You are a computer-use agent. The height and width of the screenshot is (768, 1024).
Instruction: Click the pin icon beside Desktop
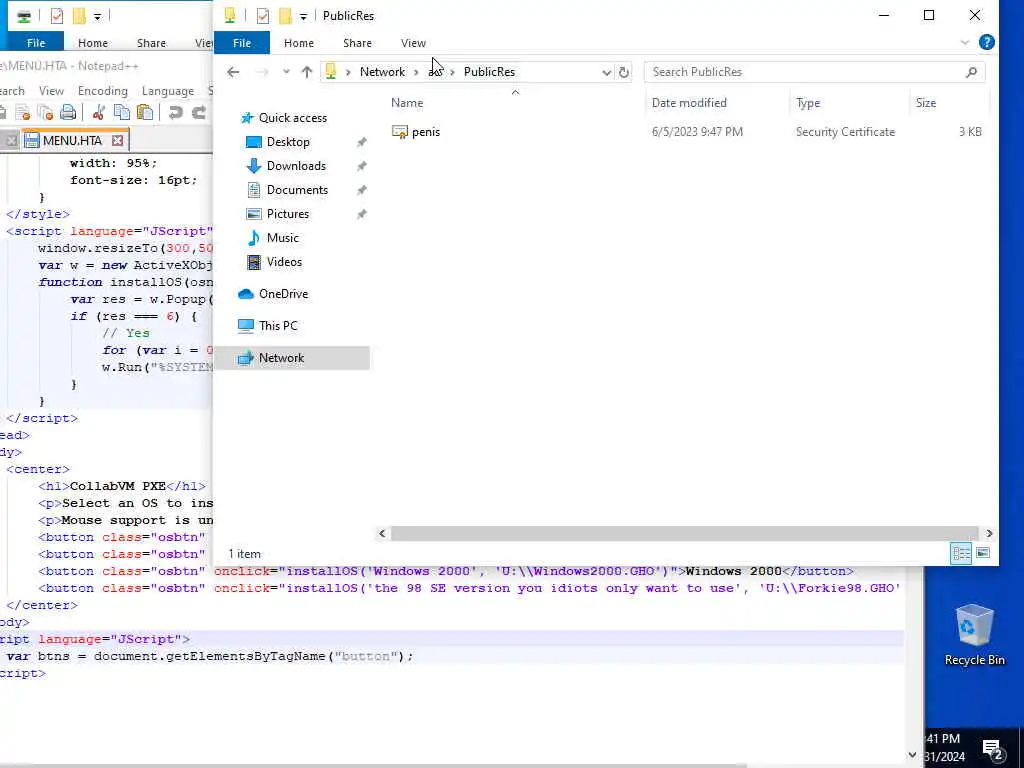click(361, 142)
